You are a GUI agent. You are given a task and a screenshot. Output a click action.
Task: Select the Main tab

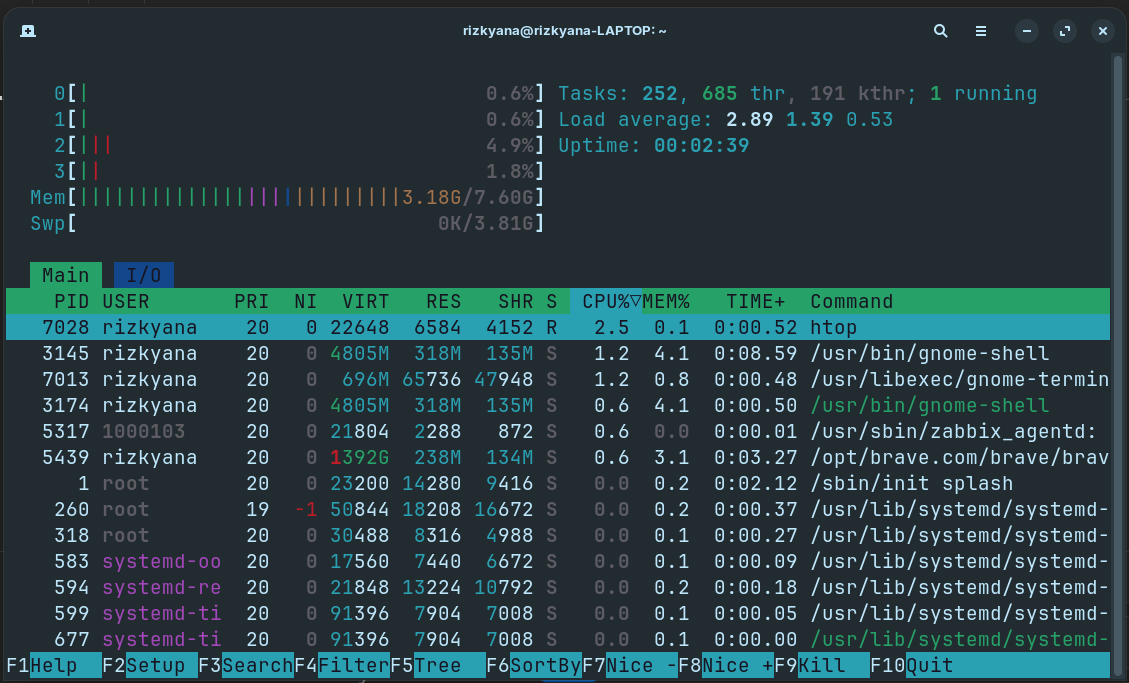point(65,275)
